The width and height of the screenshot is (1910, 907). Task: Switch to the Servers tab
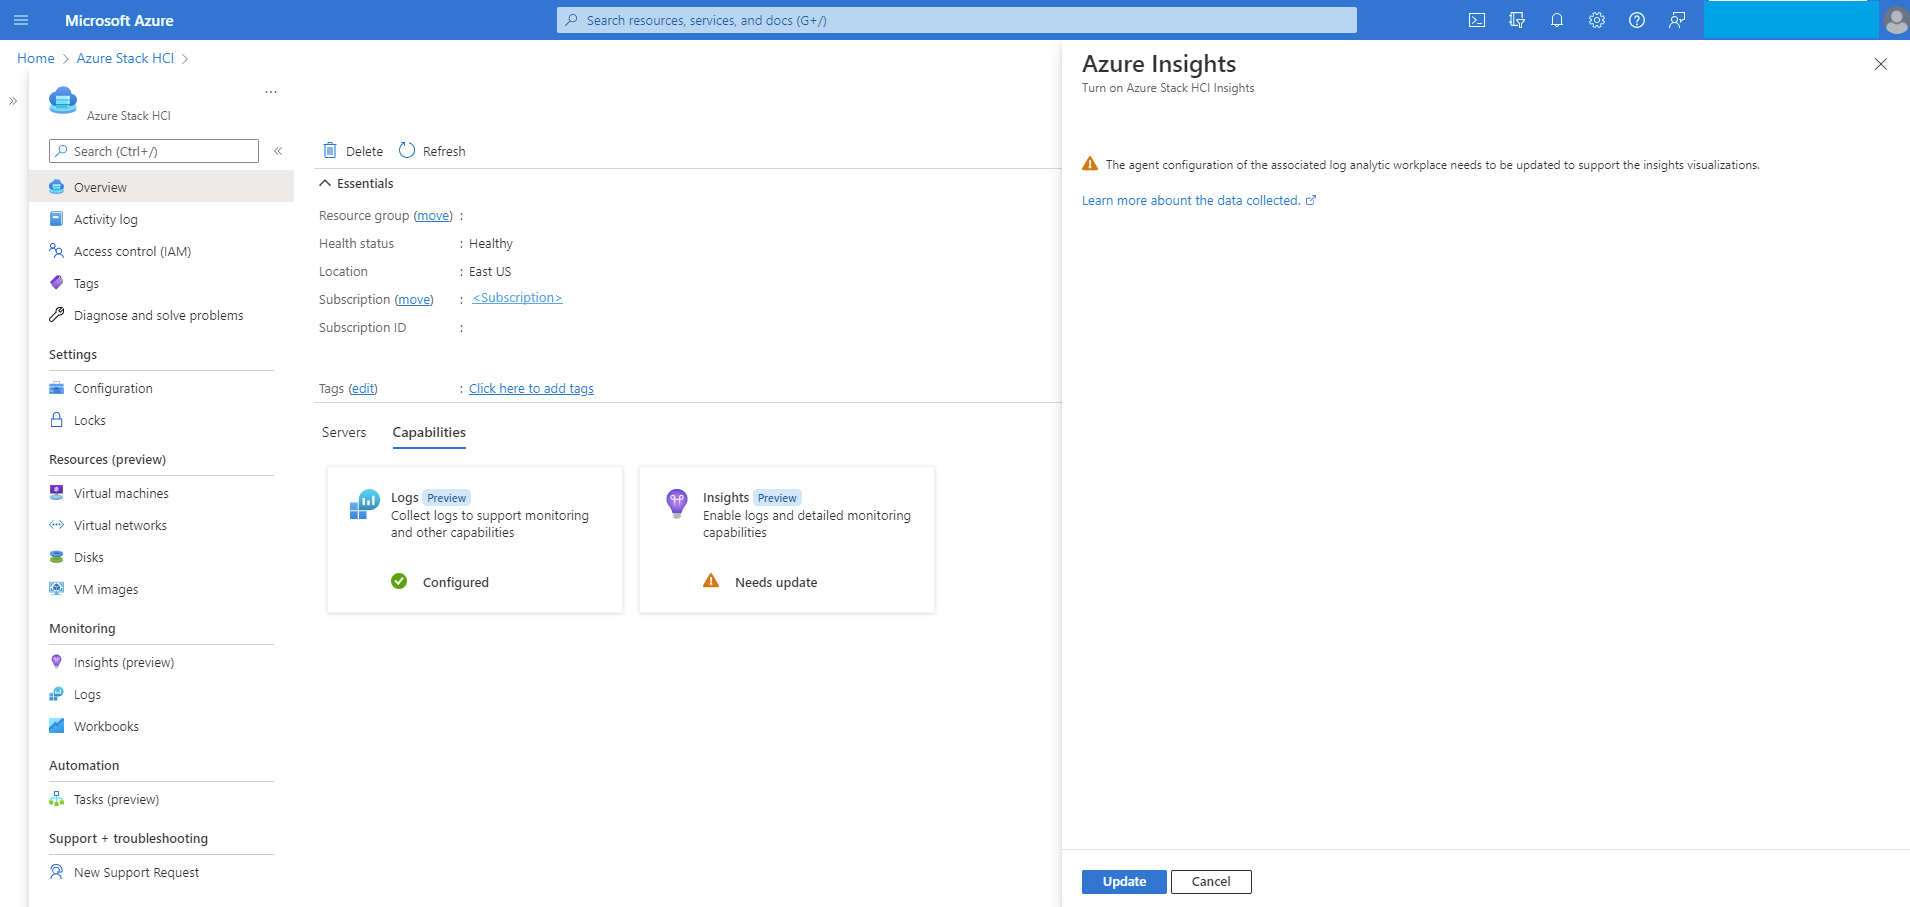coord(344,433)
